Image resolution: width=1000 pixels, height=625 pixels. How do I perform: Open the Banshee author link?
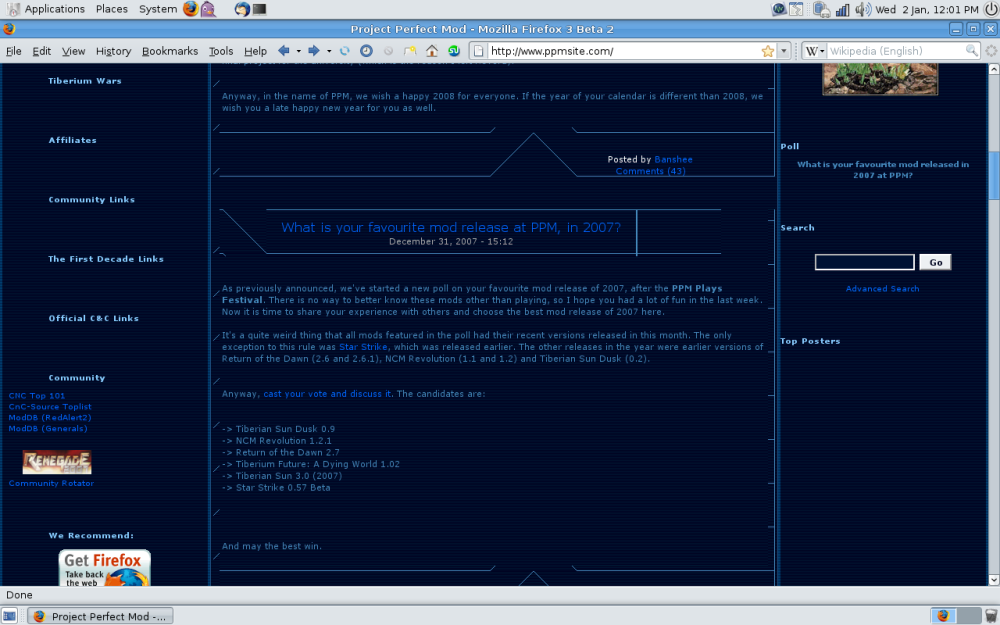[673, 159]
